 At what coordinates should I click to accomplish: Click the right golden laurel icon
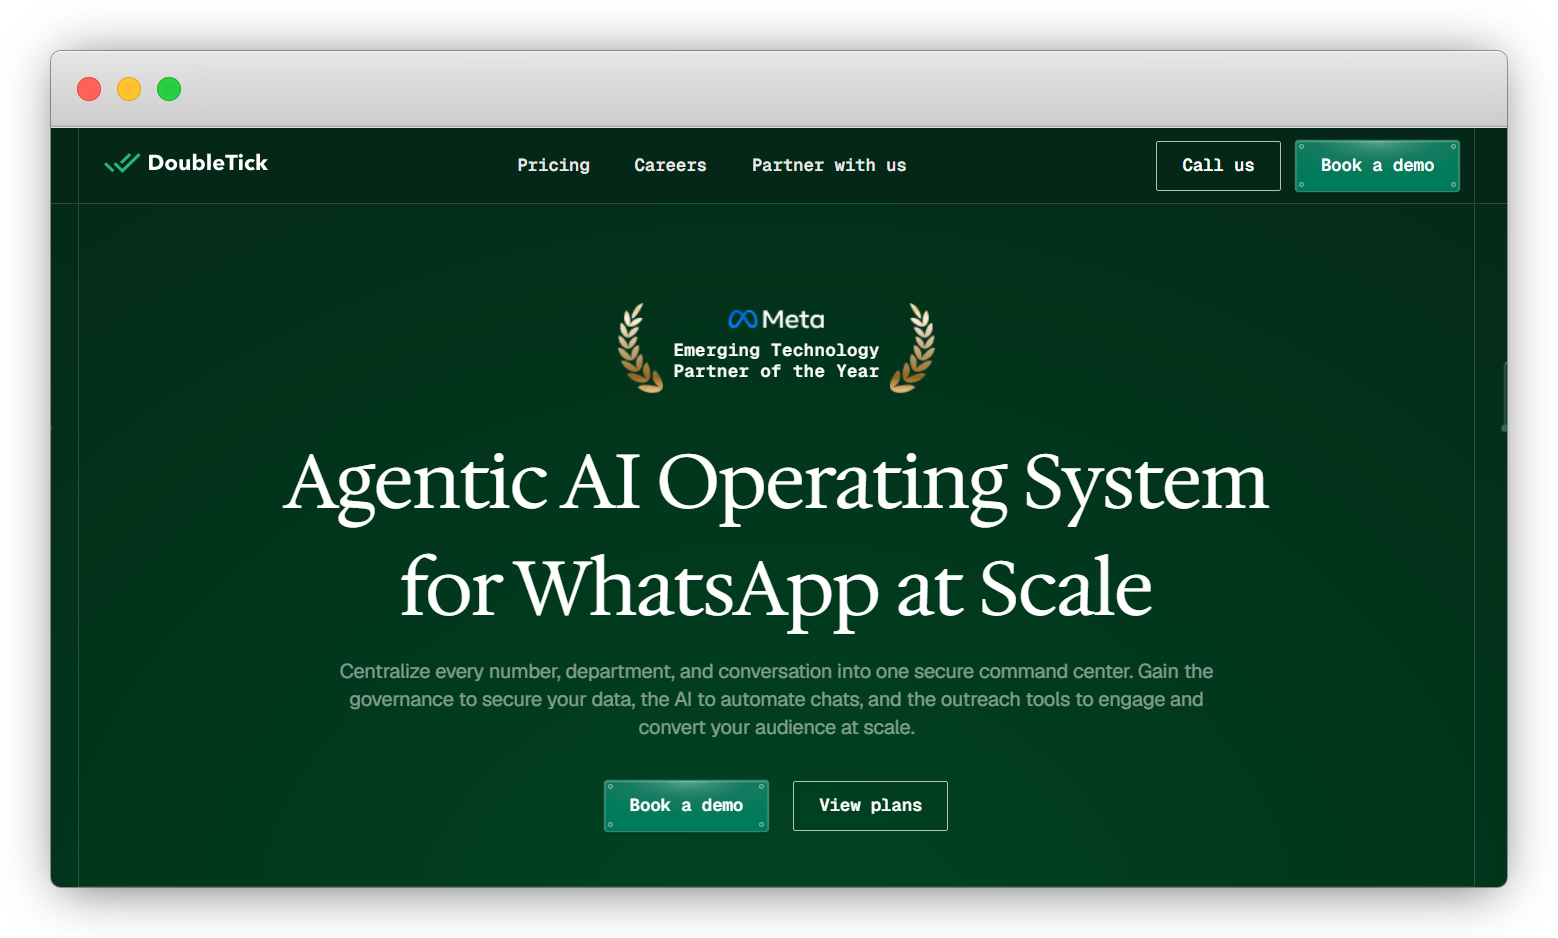click(913, 348)
